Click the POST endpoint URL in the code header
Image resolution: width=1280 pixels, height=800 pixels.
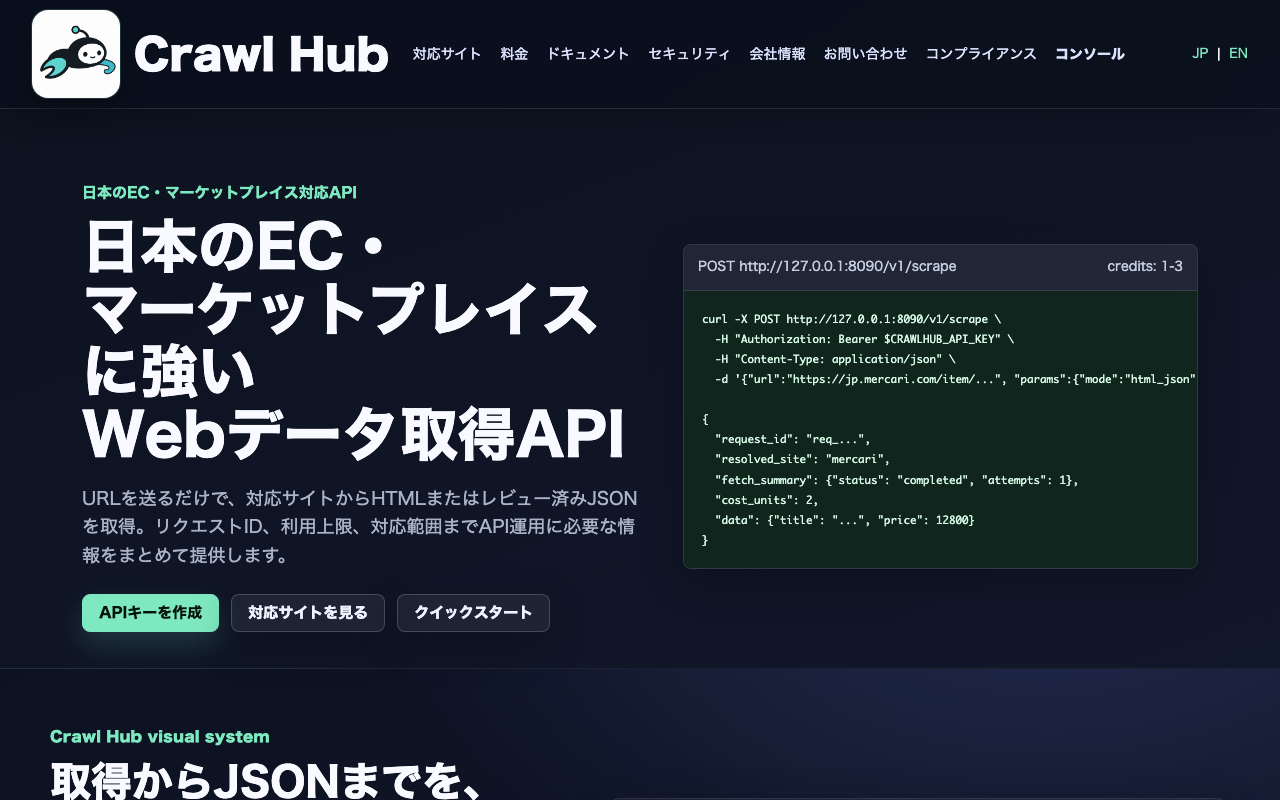click(x=827, y=266)
